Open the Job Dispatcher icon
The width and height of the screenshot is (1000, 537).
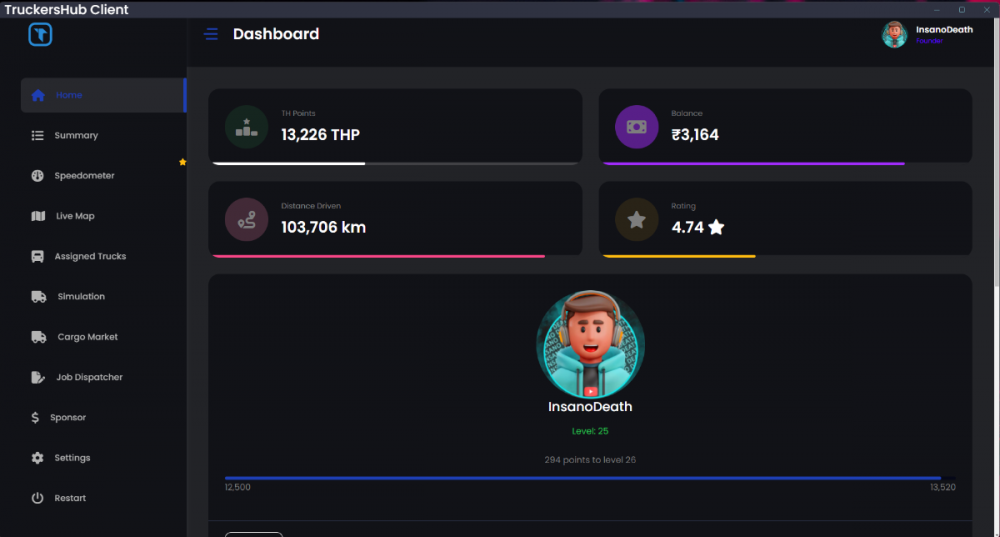[x=38, y=377]
